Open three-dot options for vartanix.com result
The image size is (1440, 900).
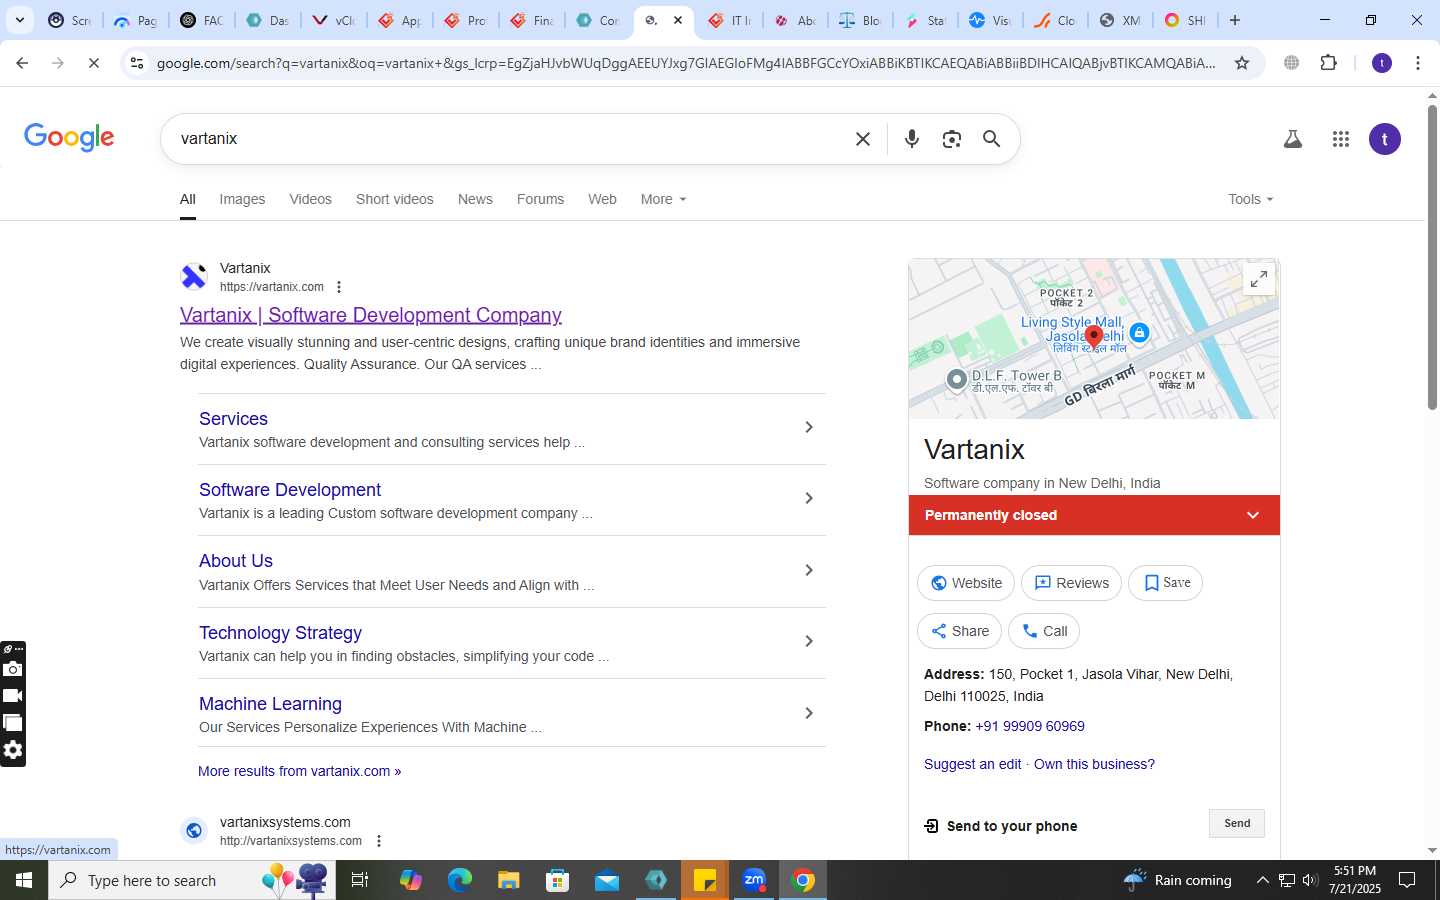click(339, 287)
